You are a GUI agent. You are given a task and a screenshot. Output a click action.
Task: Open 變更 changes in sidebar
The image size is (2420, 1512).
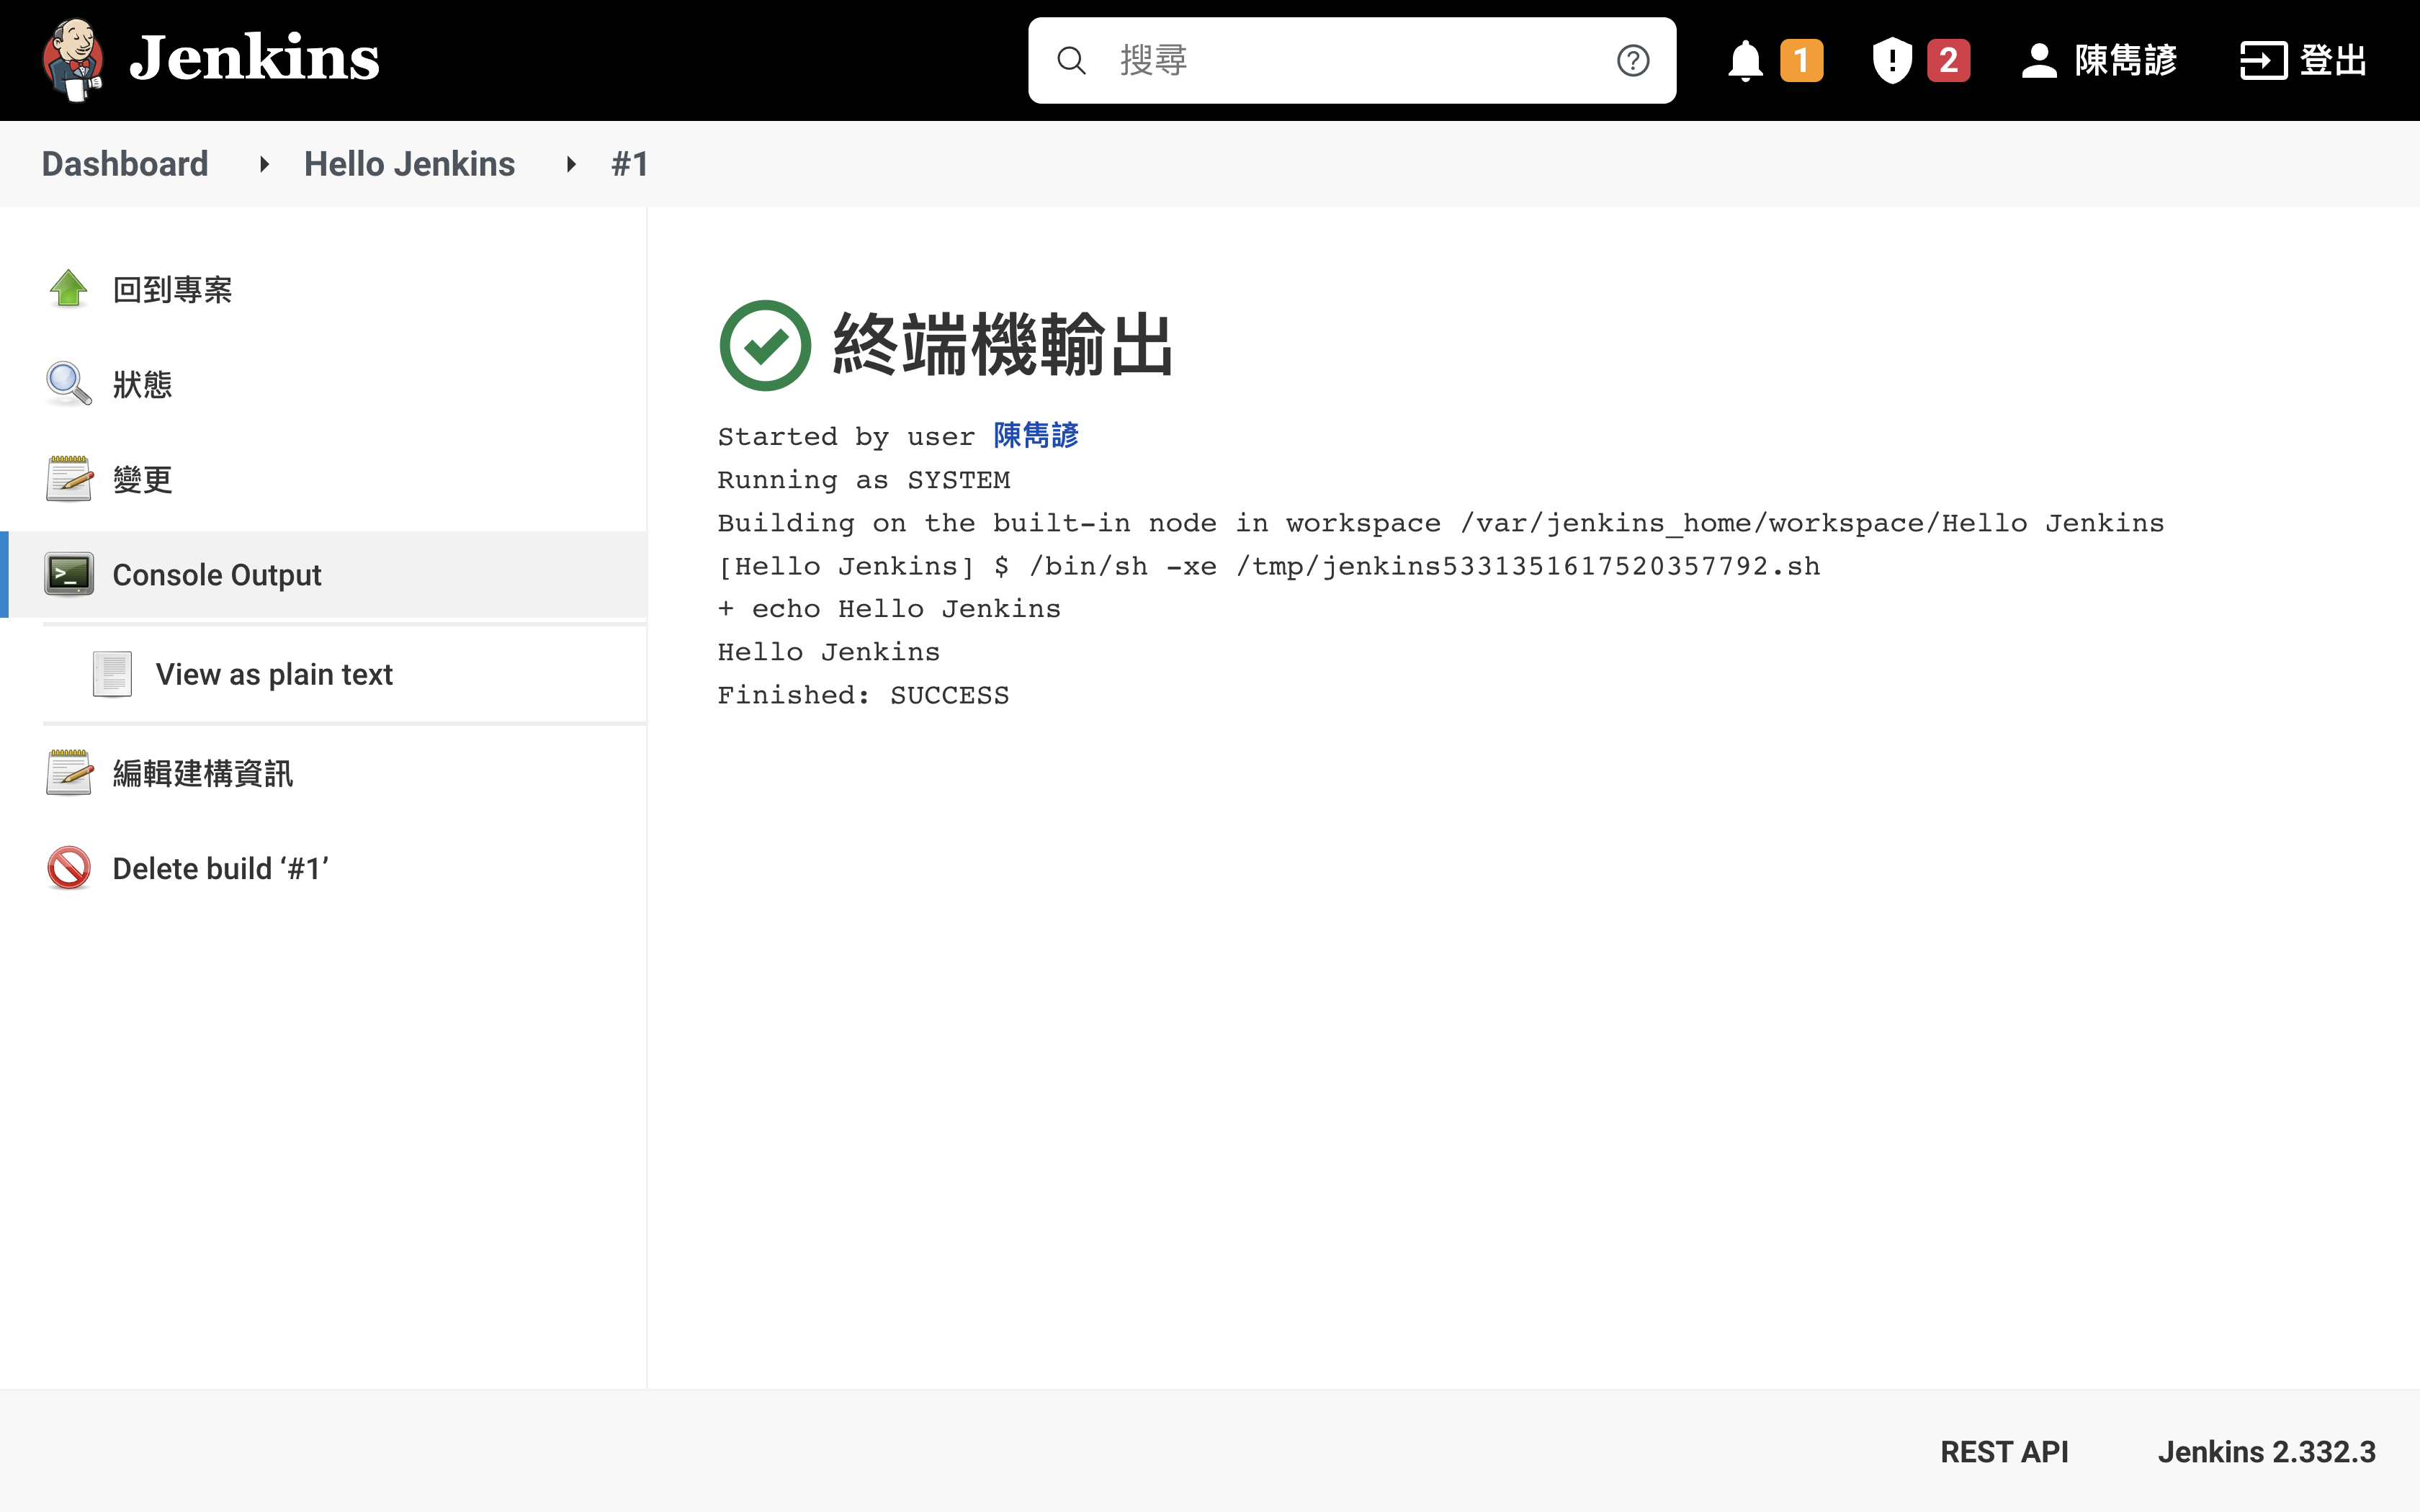click(x=142, y=480)
